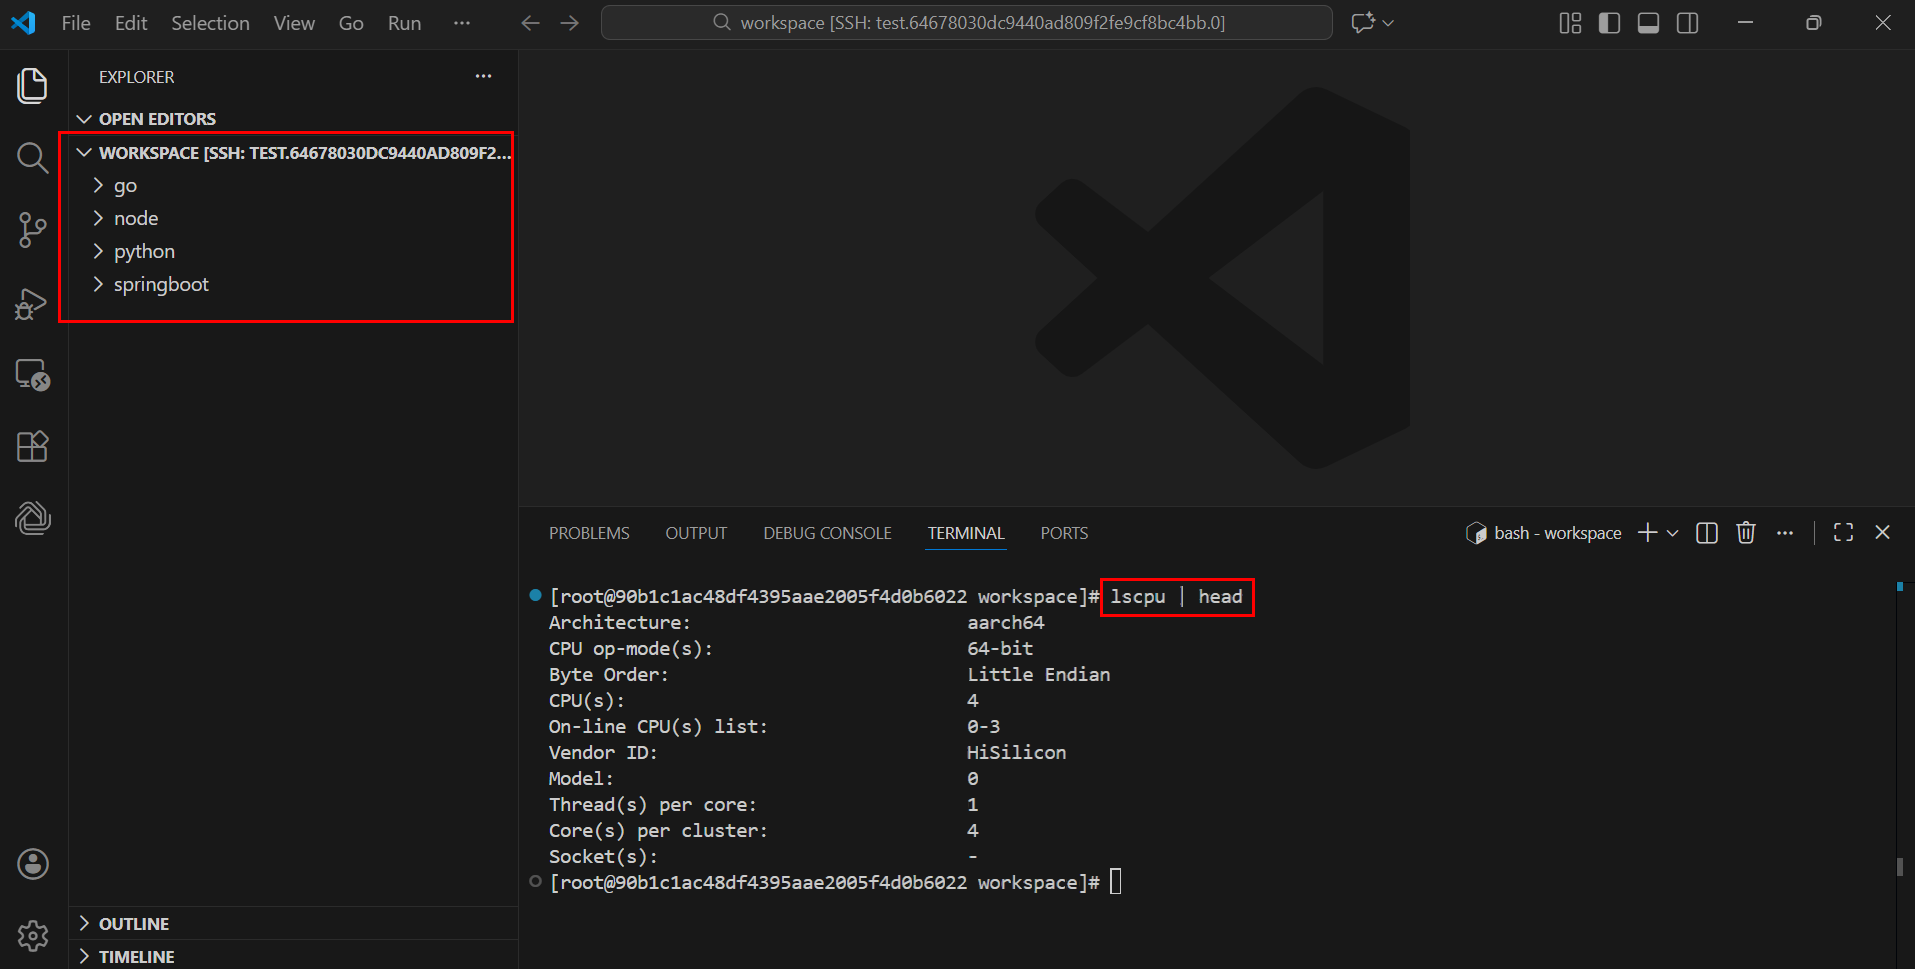Open the Go menu
1915x969 pixels.
click(x=351, y=23)
